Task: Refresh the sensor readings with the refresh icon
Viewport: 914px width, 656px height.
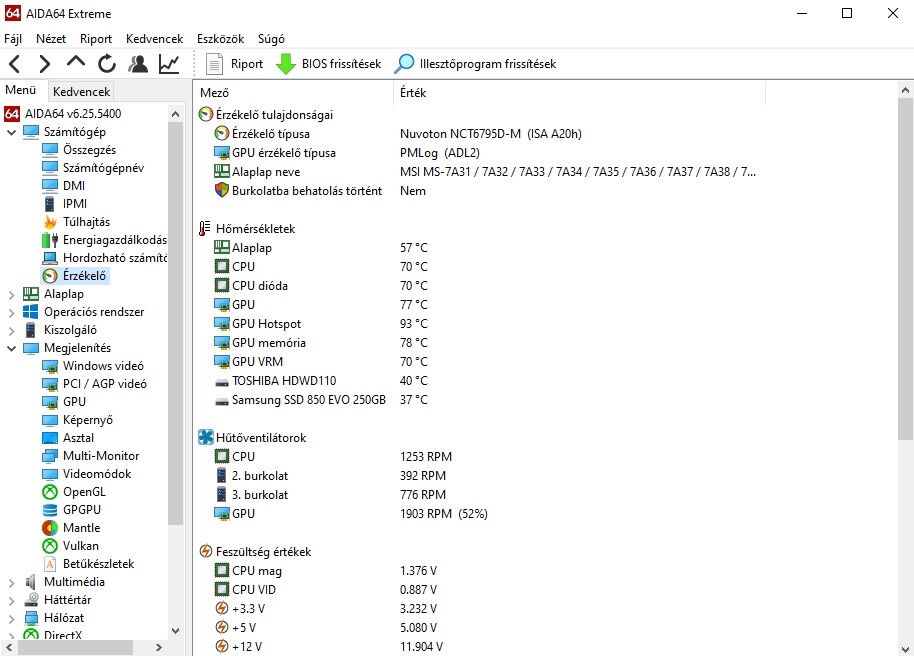Action: click(x=107, y=64)
